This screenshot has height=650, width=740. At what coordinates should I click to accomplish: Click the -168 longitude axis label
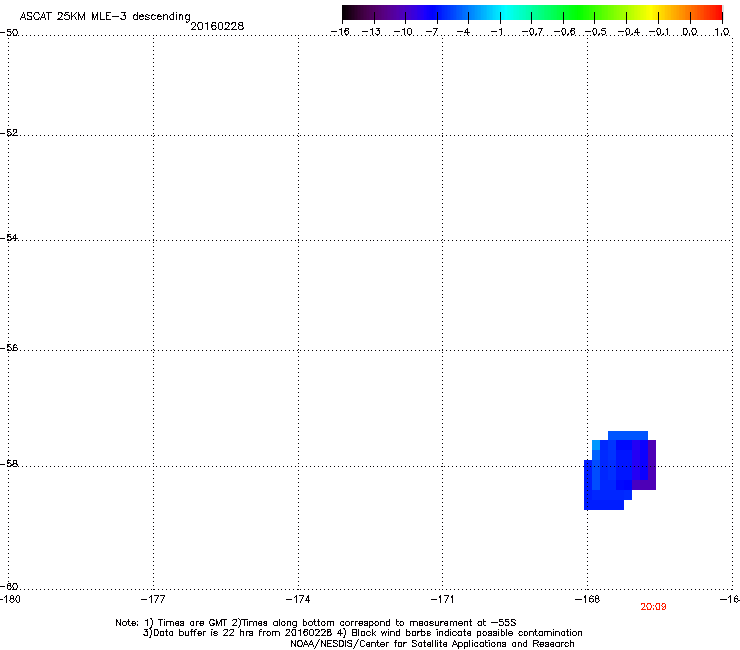click(587, 599)
